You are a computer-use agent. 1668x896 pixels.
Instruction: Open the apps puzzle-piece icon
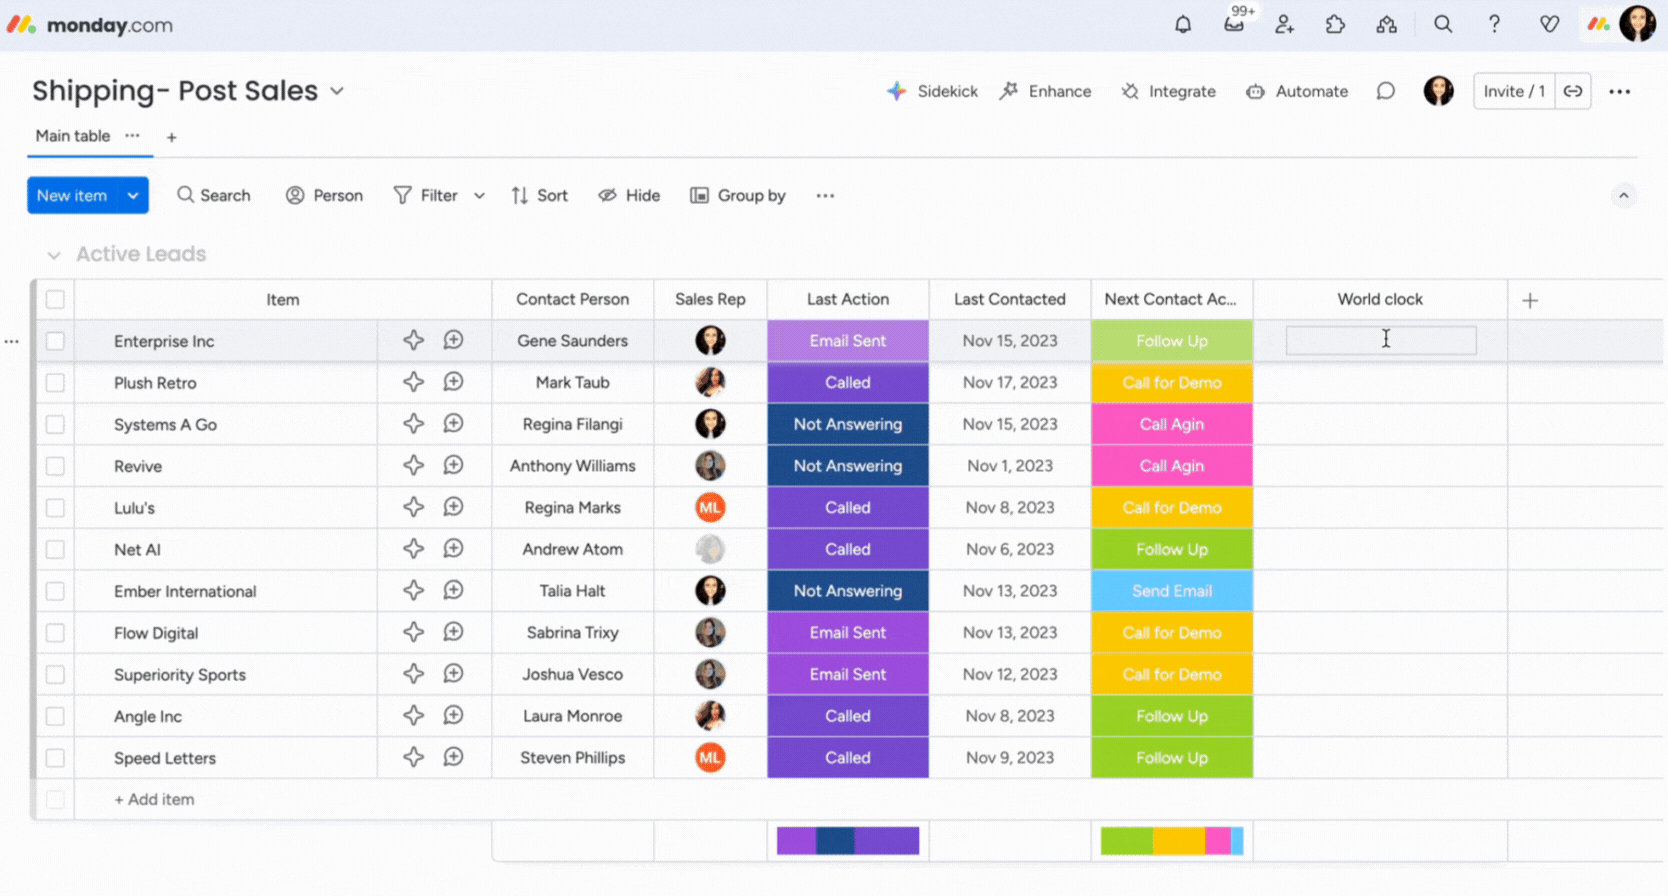click(x=1335, y=24)
